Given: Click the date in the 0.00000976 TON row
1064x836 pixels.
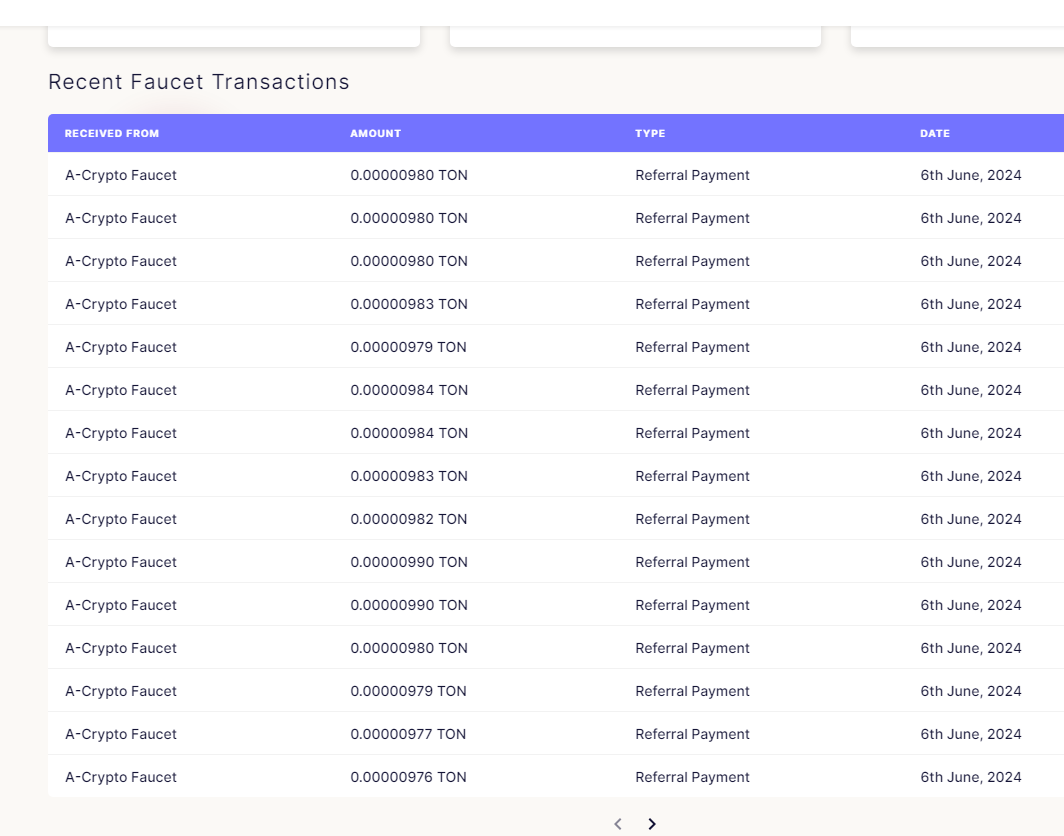Looking at the screenshot, I should (x=971, y=777).
